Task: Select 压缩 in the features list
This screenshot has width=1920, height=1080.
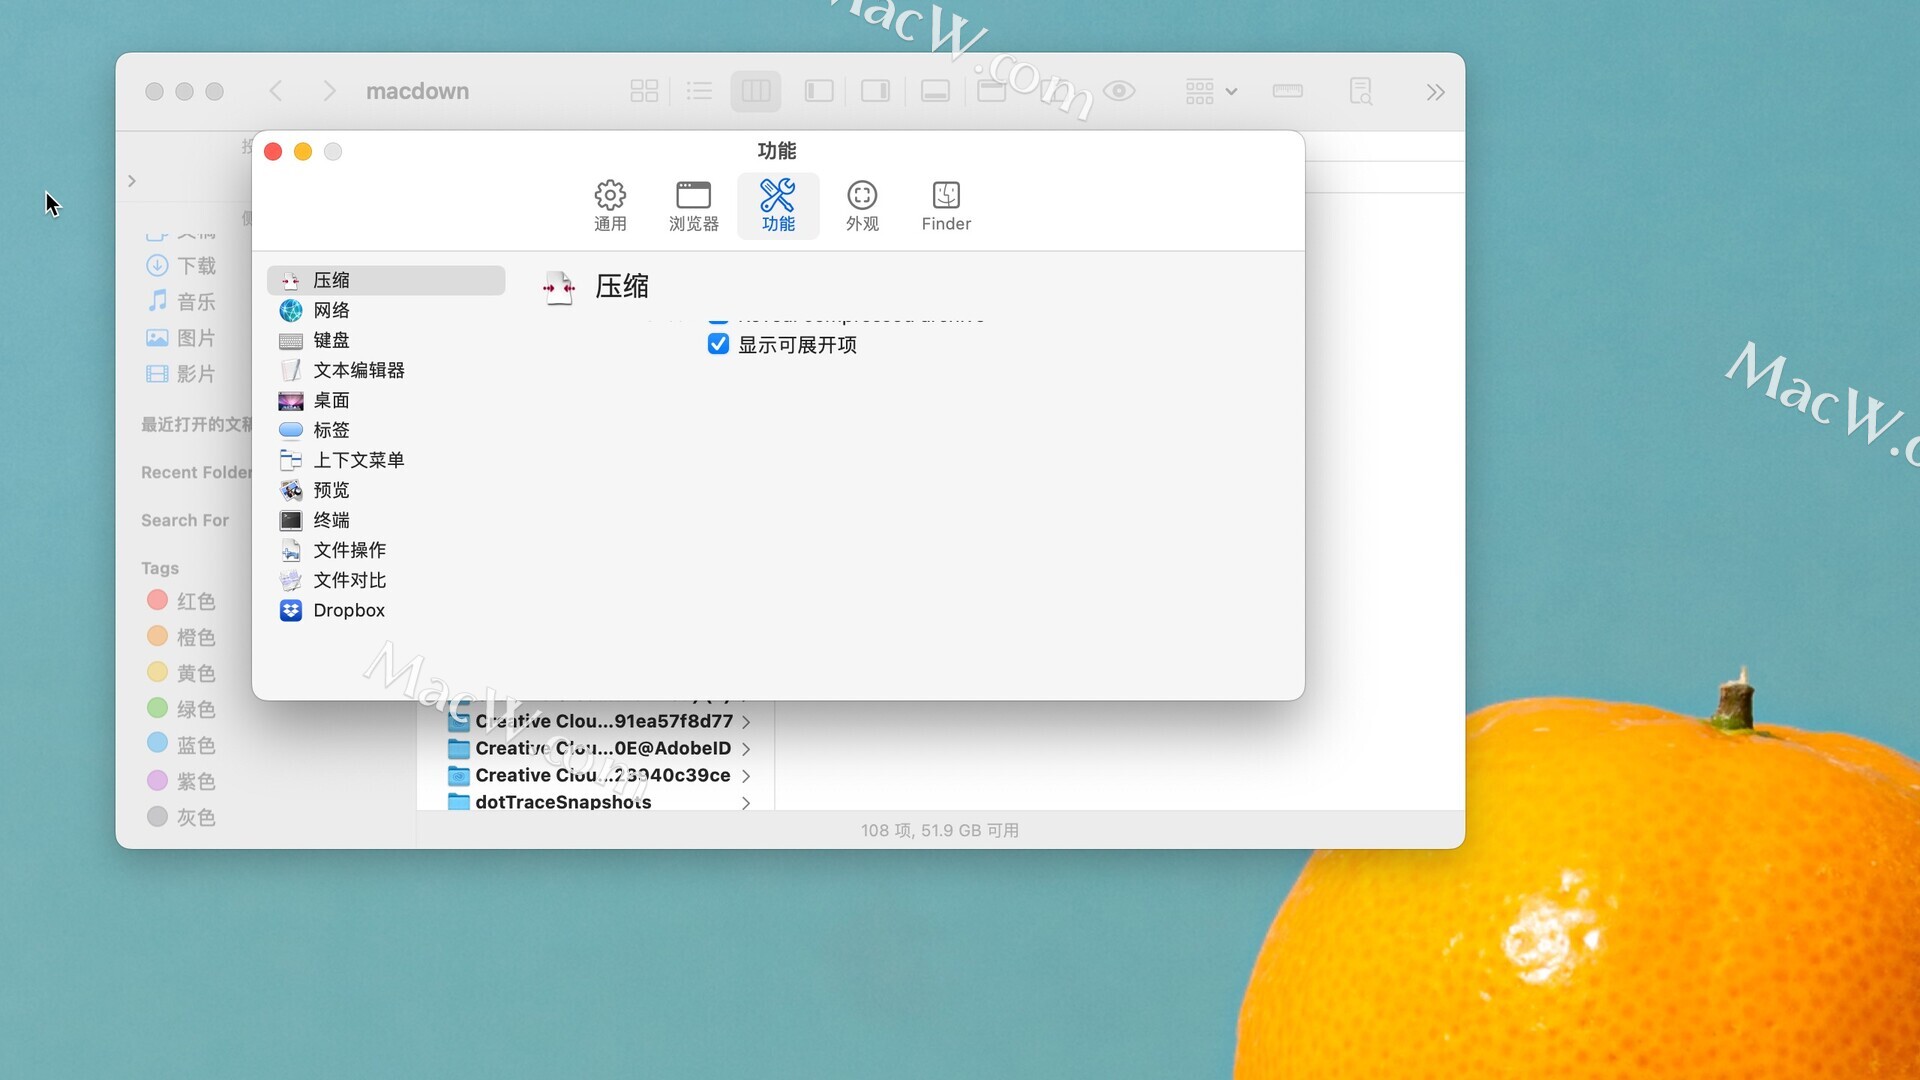Action: coord(386,280)
